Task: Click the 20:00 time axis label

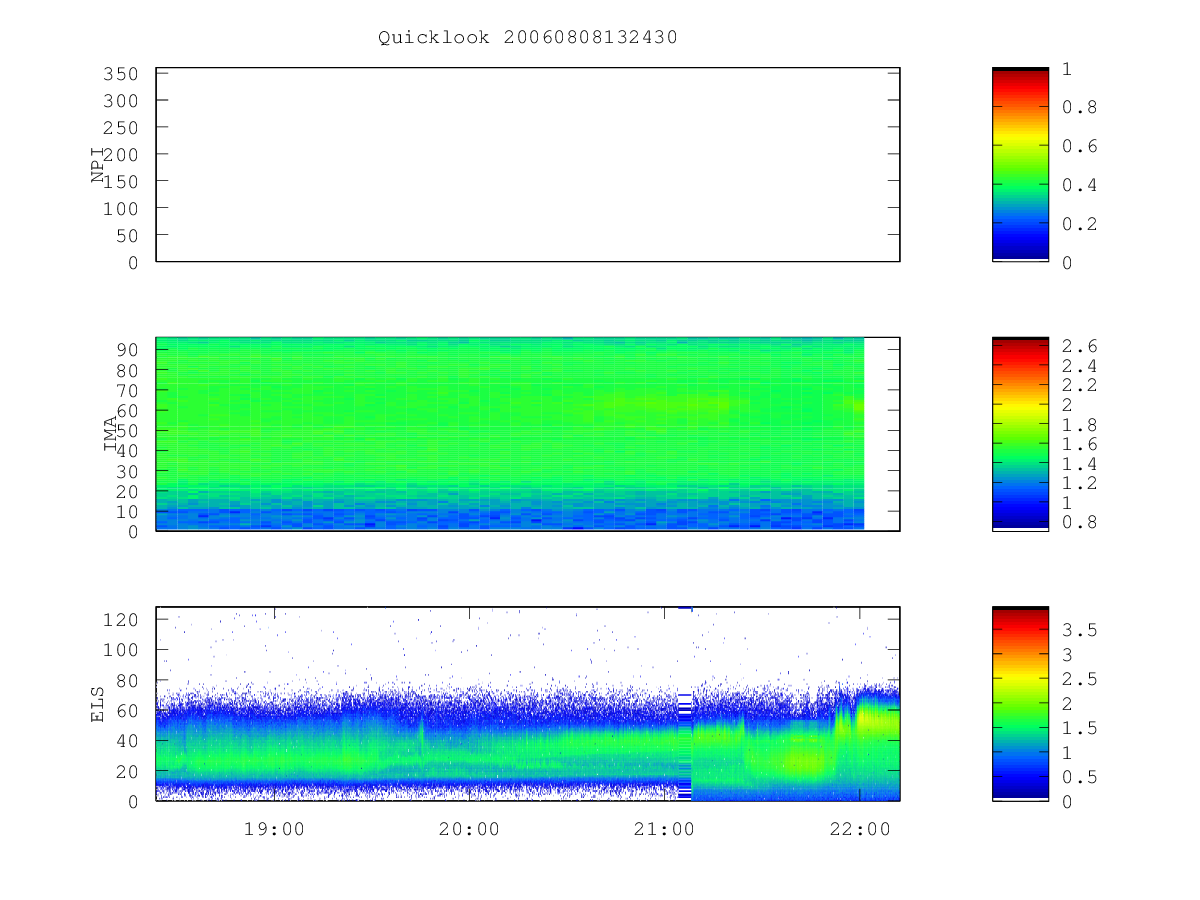Action: 470,829
